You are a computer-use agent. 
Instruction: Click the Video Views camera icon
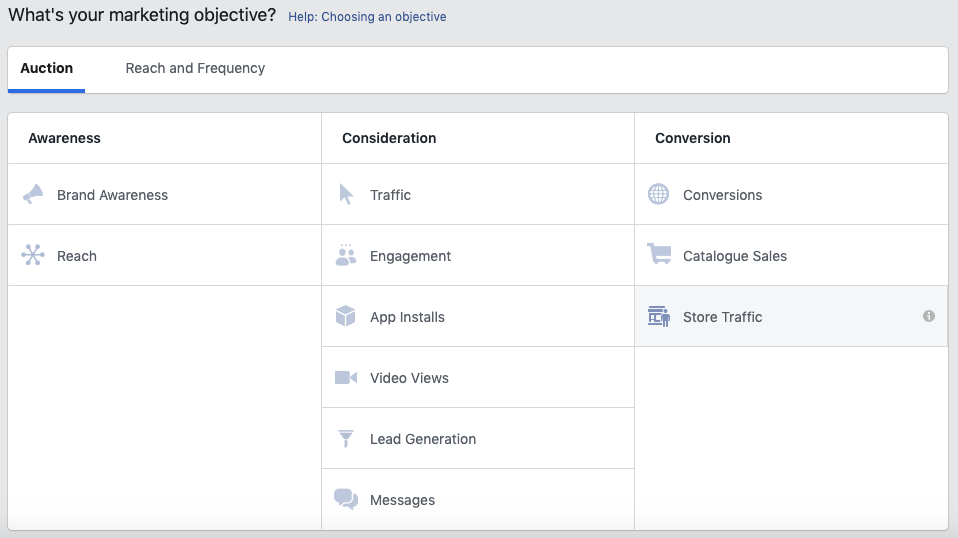346,377
